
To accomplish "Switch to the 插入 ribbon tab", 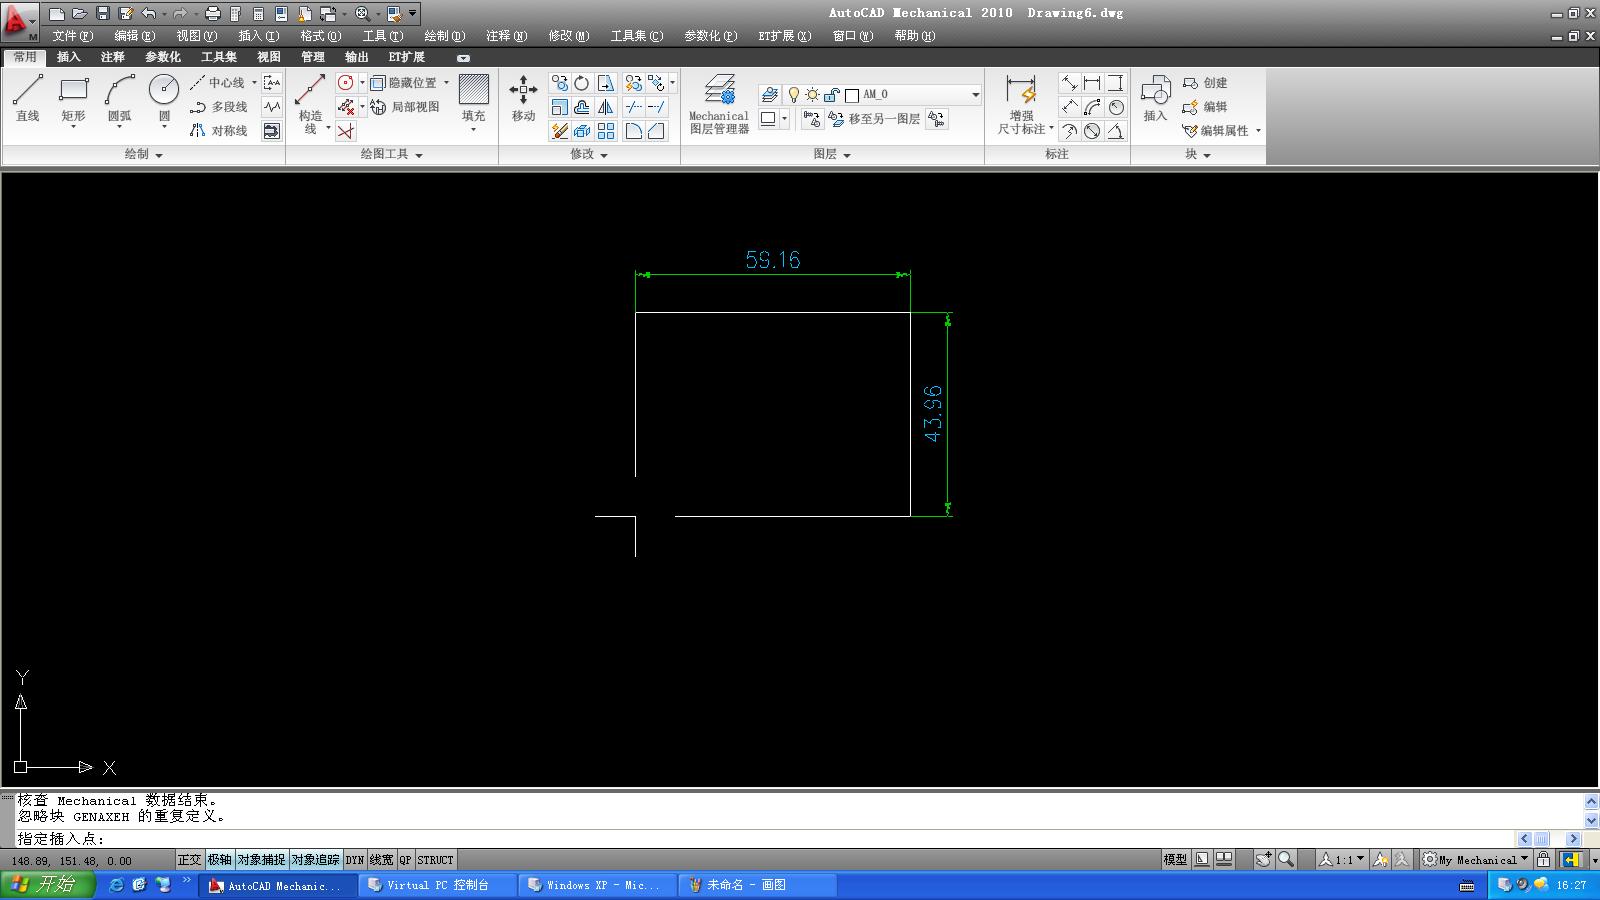I will (68, 58).
